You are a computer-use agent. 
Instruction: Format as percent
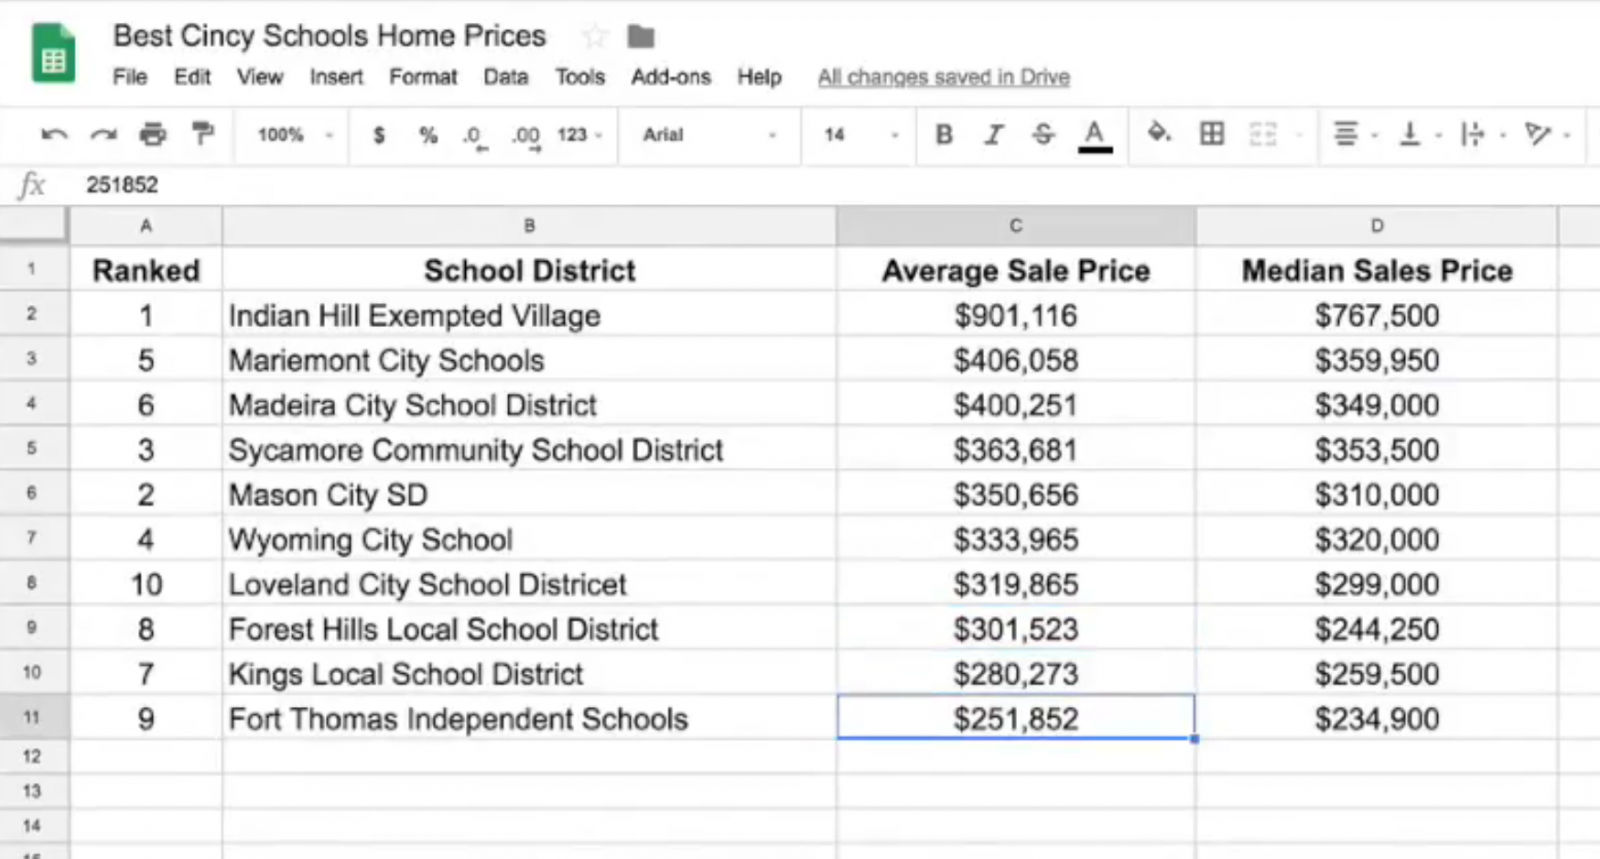(429, 135)
